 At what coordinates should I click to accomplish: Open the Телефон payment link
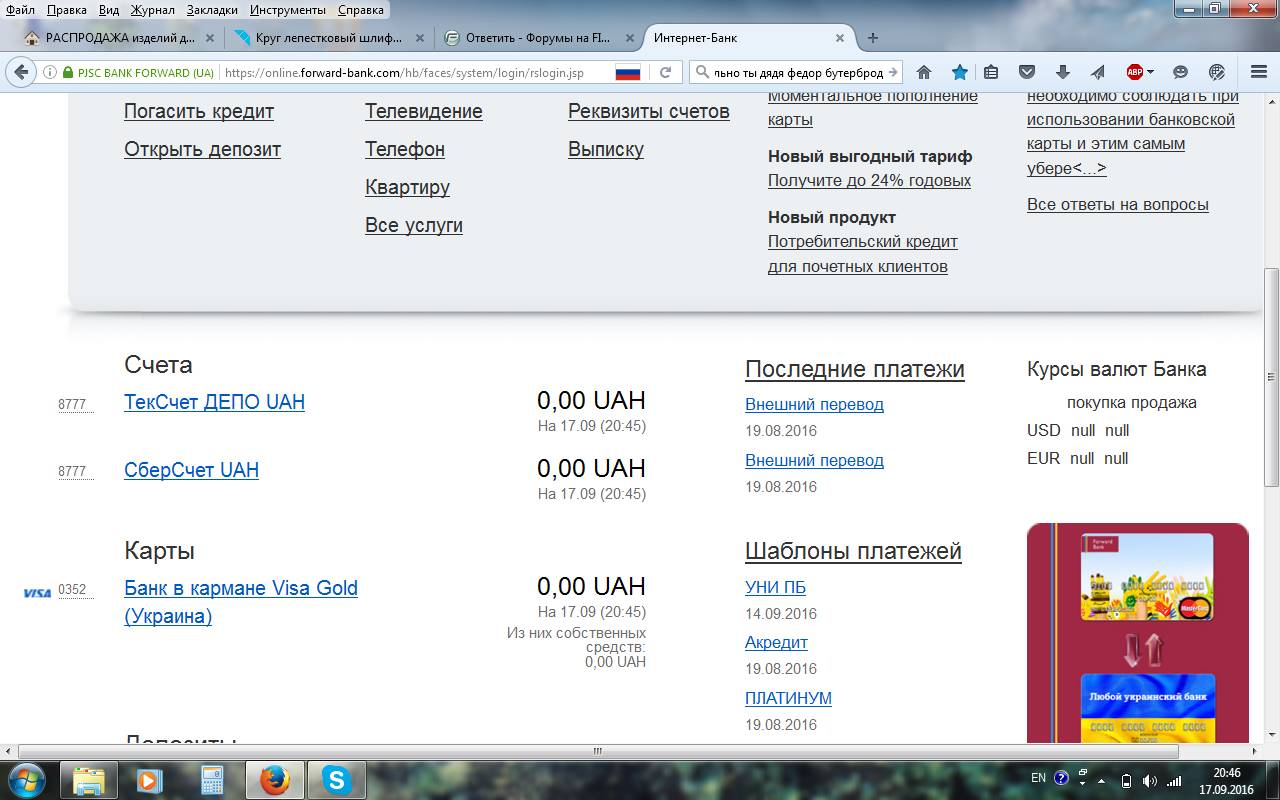tap(405, 149)
